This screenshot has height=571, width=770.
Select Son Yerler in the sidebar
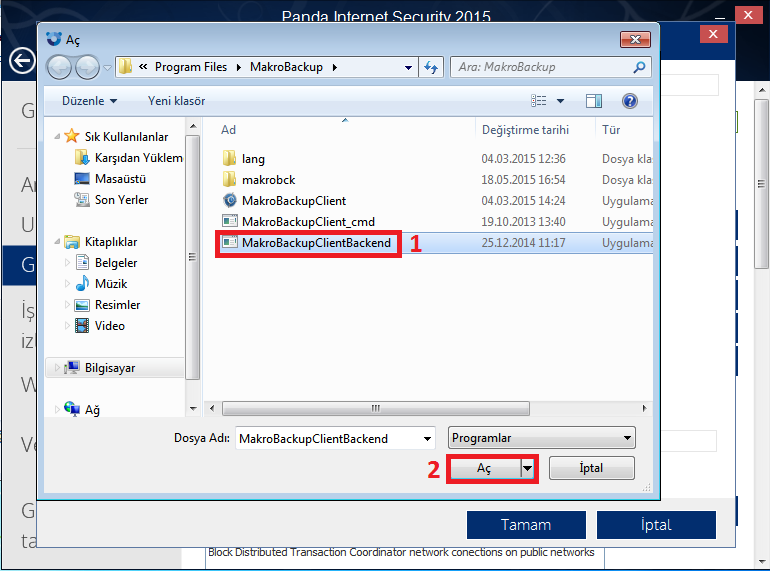point(121,200)
